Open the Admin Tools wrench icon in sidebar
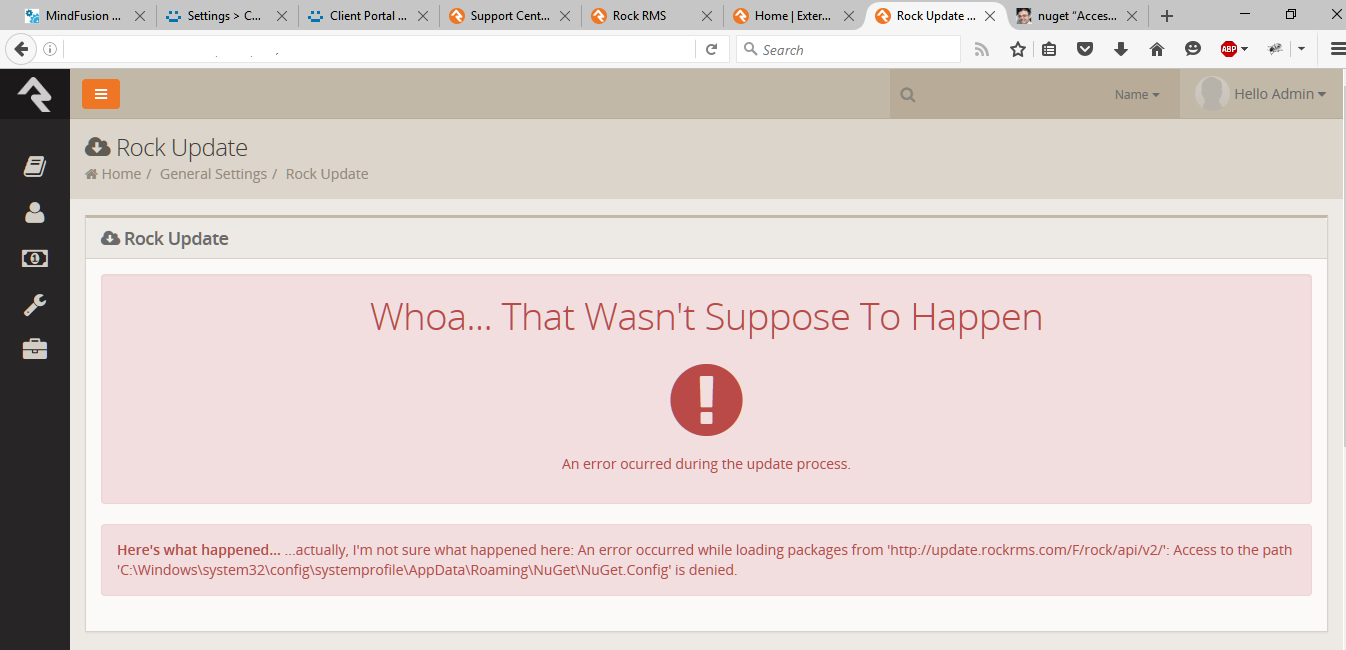Screen dimensions: 1346x650 coord(35,304)
